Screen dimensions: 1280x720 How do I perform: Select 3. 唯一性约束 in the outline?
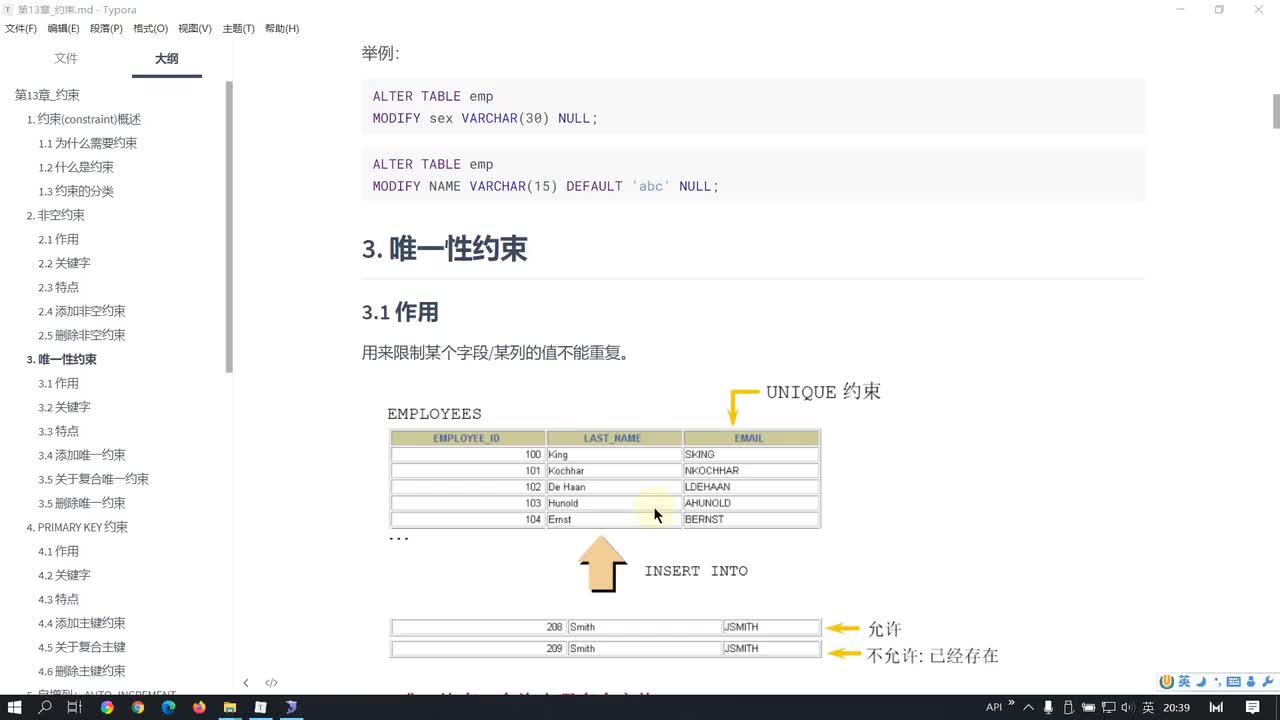pos(62,359)
